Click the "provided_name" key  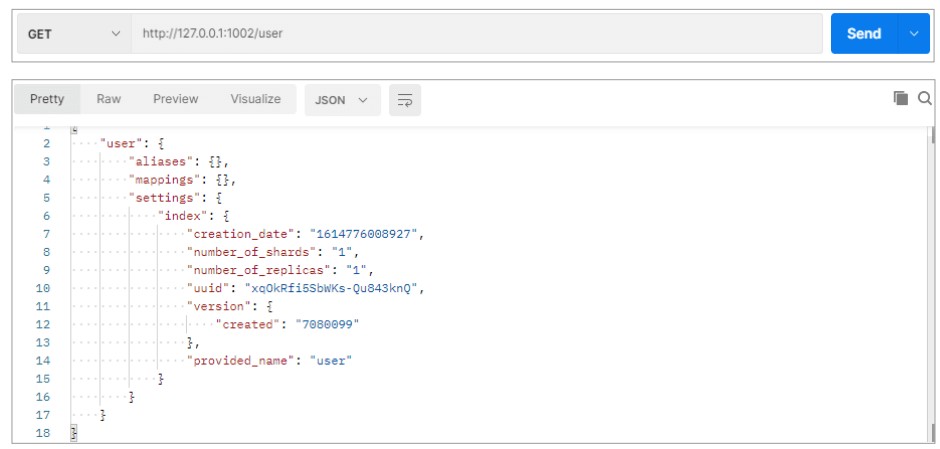click(x=240, y=360)
